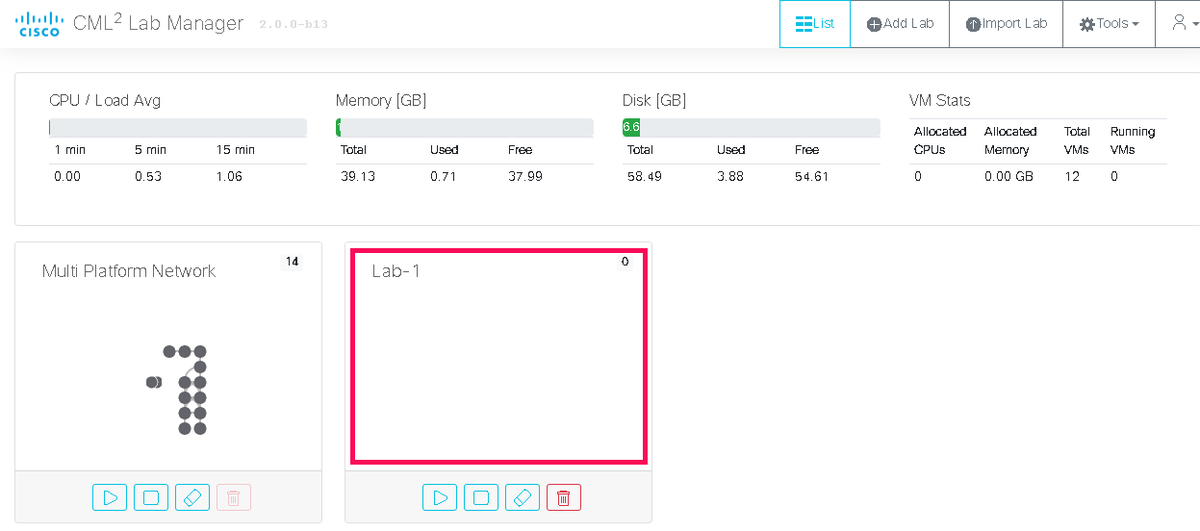Click version text 2.0.0-b13
The width and height of the screenshot is (1200, 531).
pos(295,24)
